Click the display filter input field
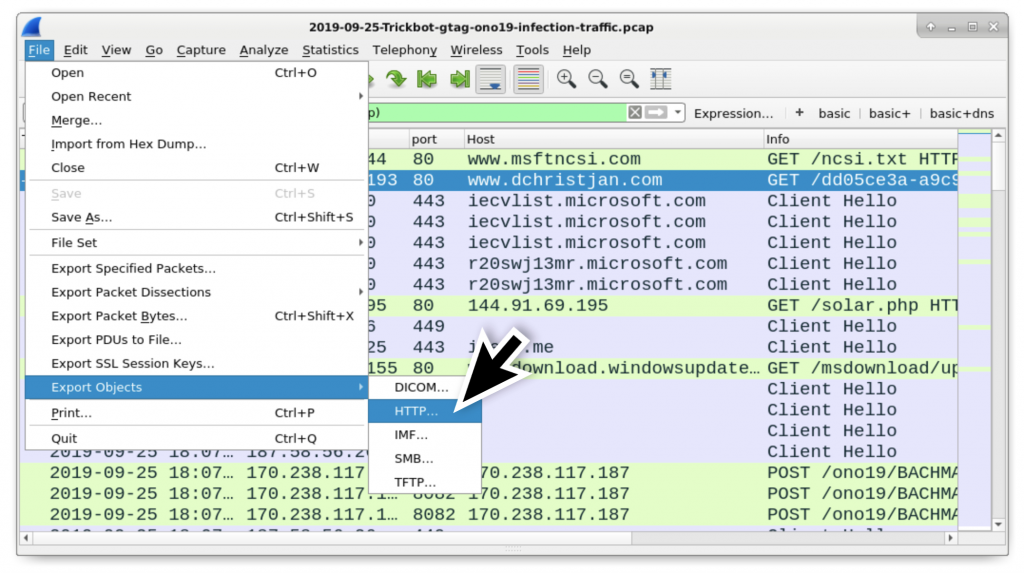This screenshot has height=573, width=1024. 496,112
